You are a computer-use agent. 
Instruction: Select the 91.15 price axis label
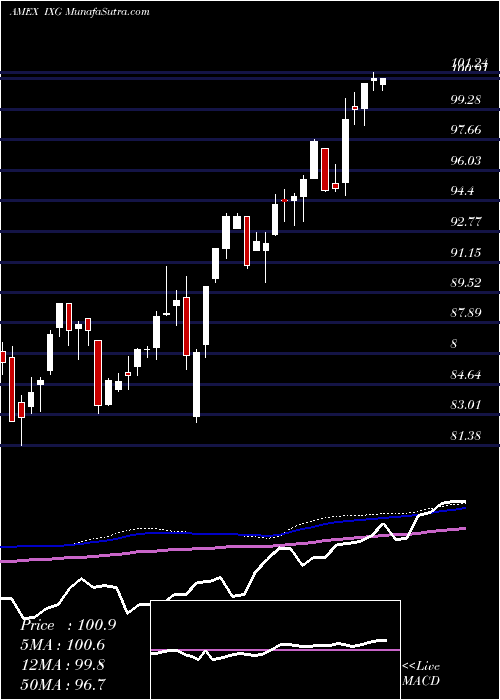466,253
